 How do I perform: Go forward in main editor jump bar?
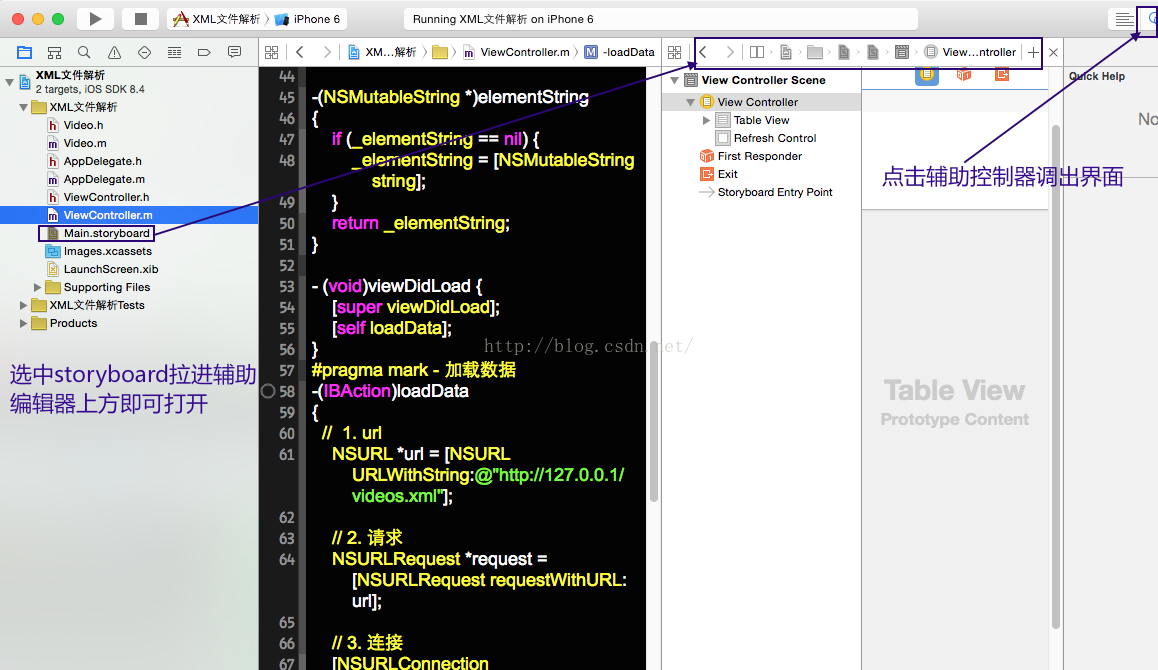326,52
